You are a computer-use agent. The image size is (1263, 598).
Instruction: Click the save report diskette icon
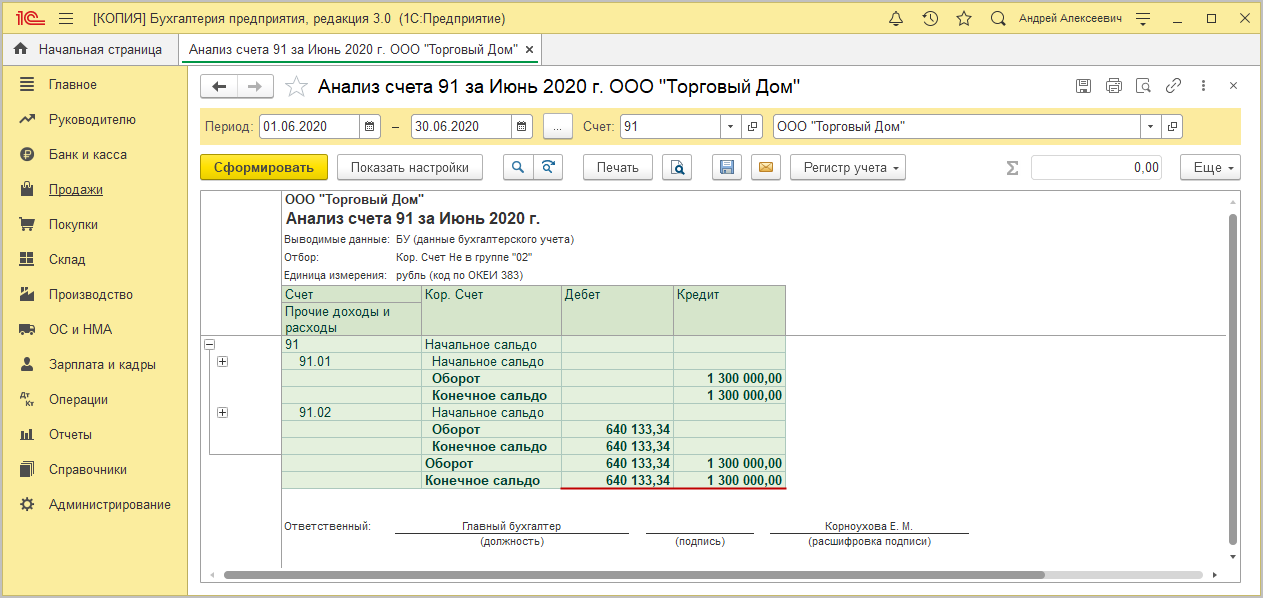click(726, 168)
